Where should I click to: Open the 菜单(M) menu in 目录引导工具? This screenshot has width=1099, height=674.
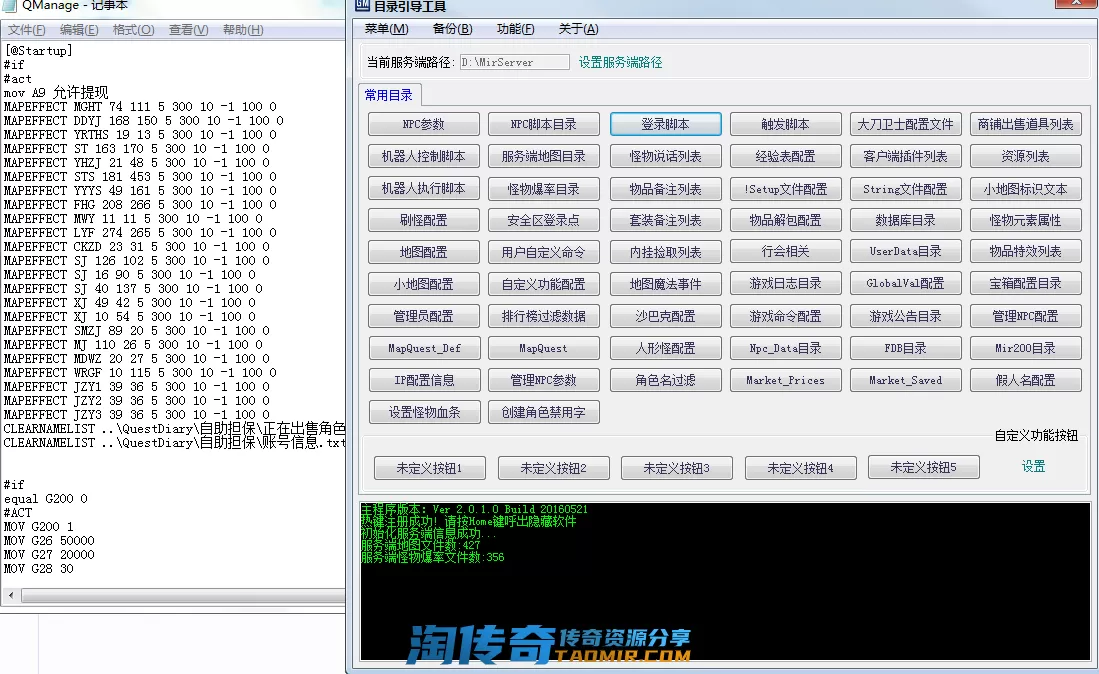(386, 29)
